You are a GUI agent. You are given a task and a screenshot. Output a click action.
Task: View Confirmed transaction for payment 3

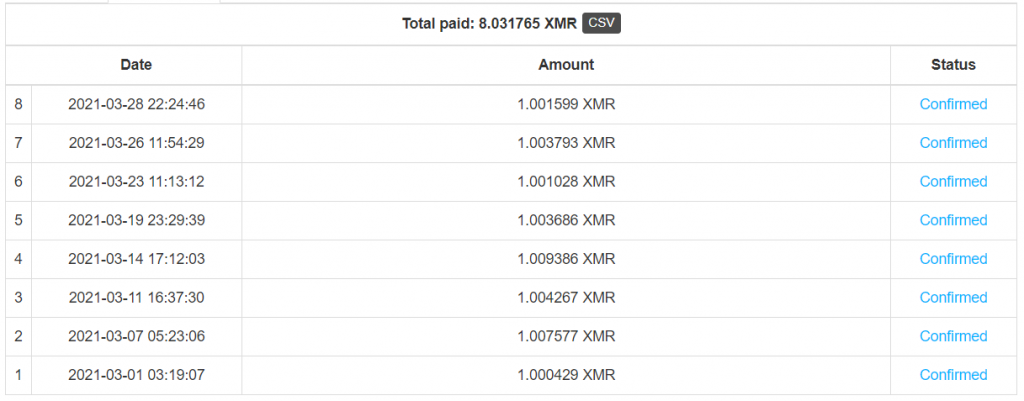[953, 297]
